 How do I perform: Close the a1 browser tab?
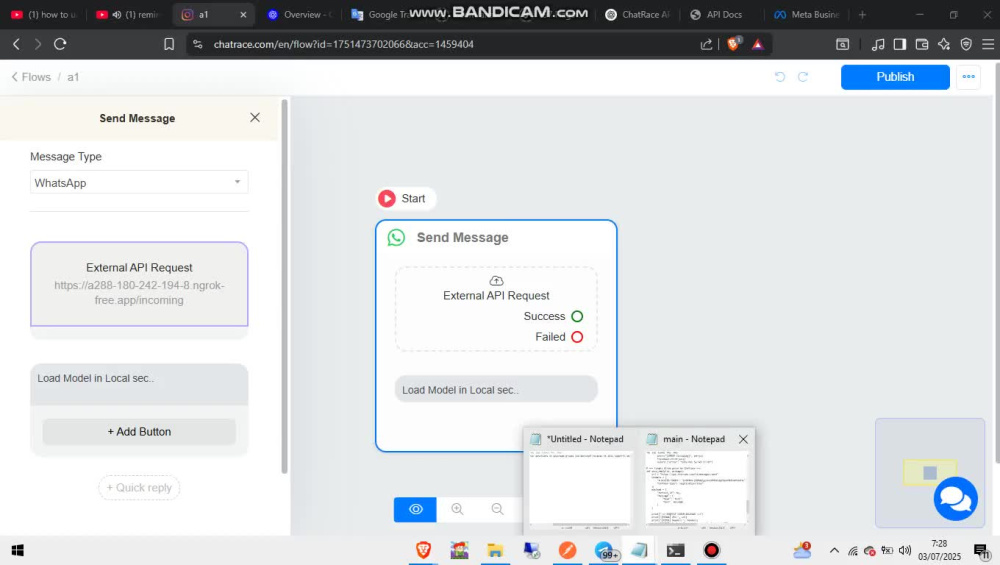tap(243, 15)
